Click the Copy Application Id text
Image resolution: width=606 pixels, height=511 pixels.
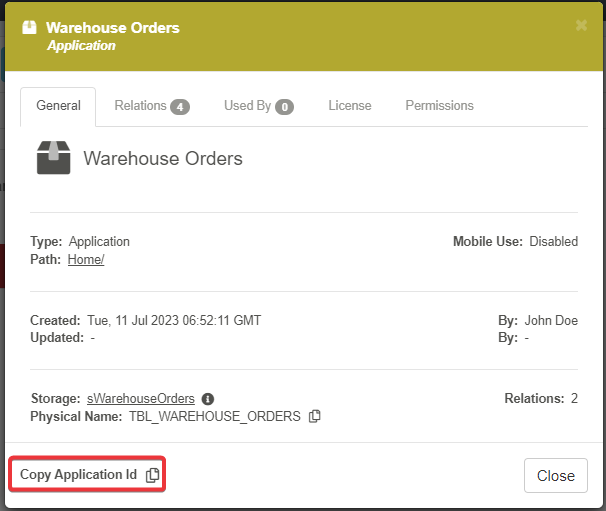point(78,475)
